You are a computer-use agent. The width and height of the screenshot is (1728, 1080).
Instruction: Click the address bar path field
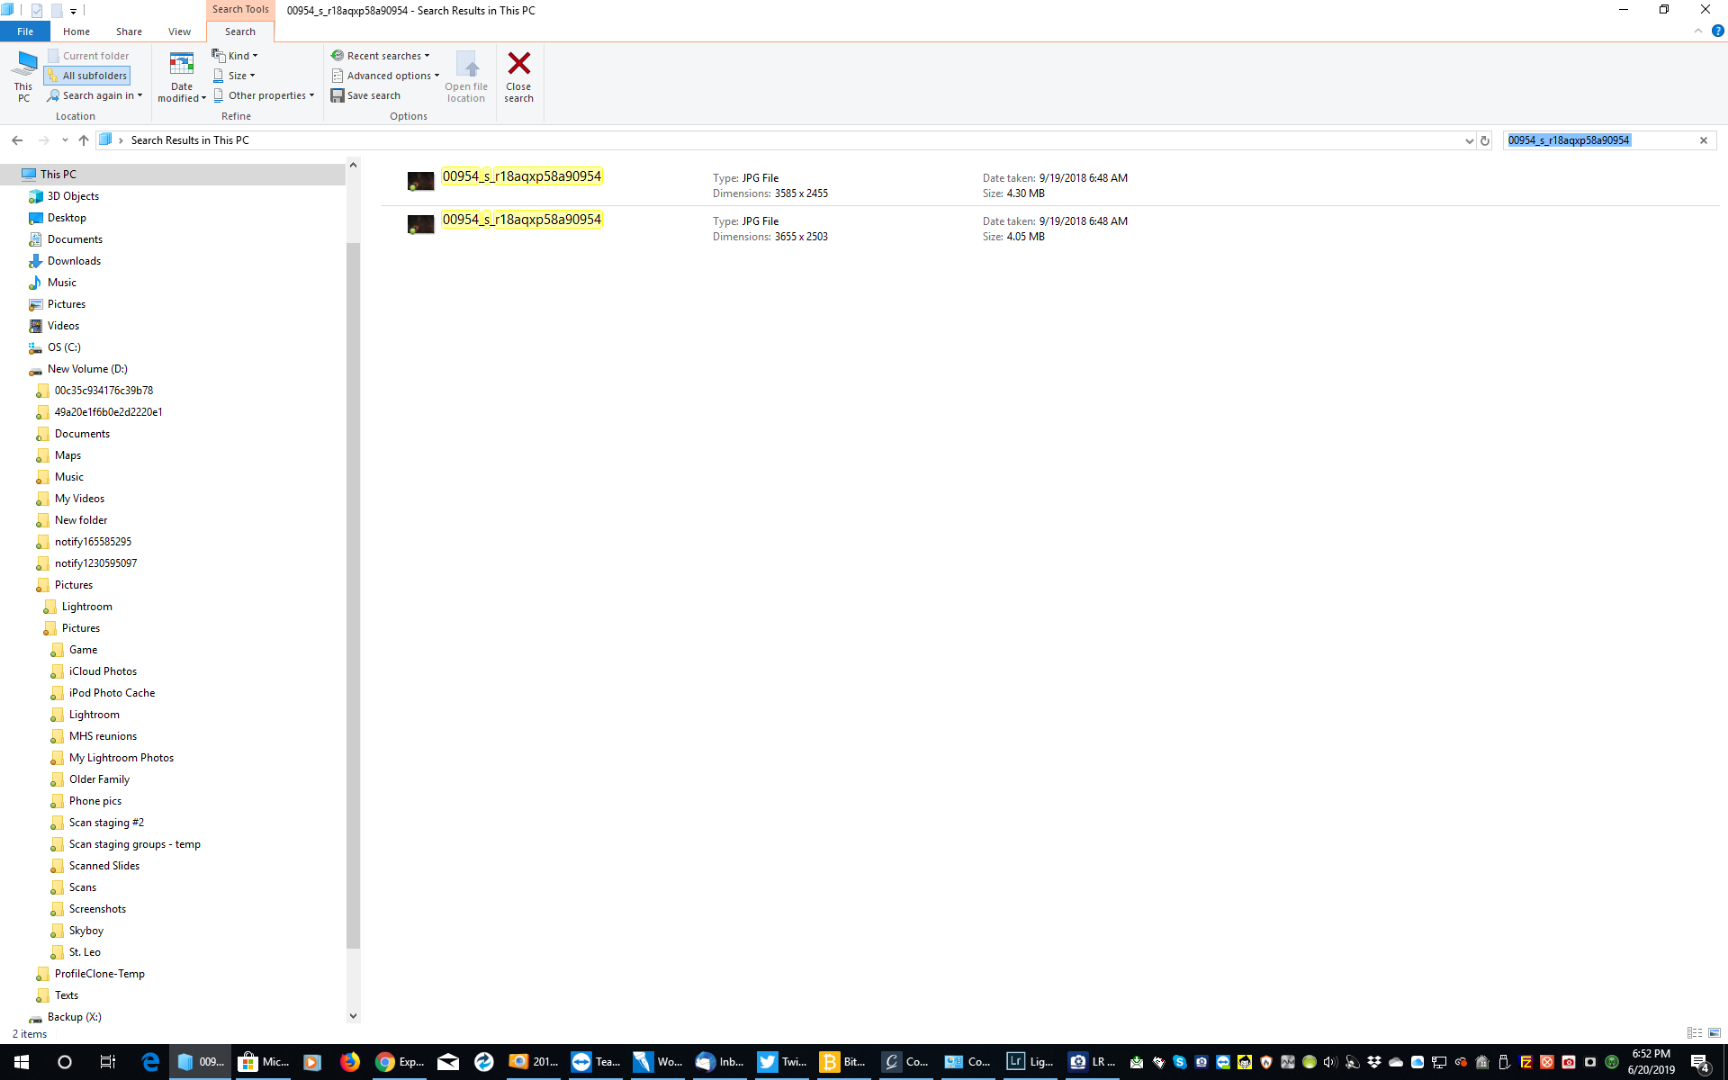780,140
